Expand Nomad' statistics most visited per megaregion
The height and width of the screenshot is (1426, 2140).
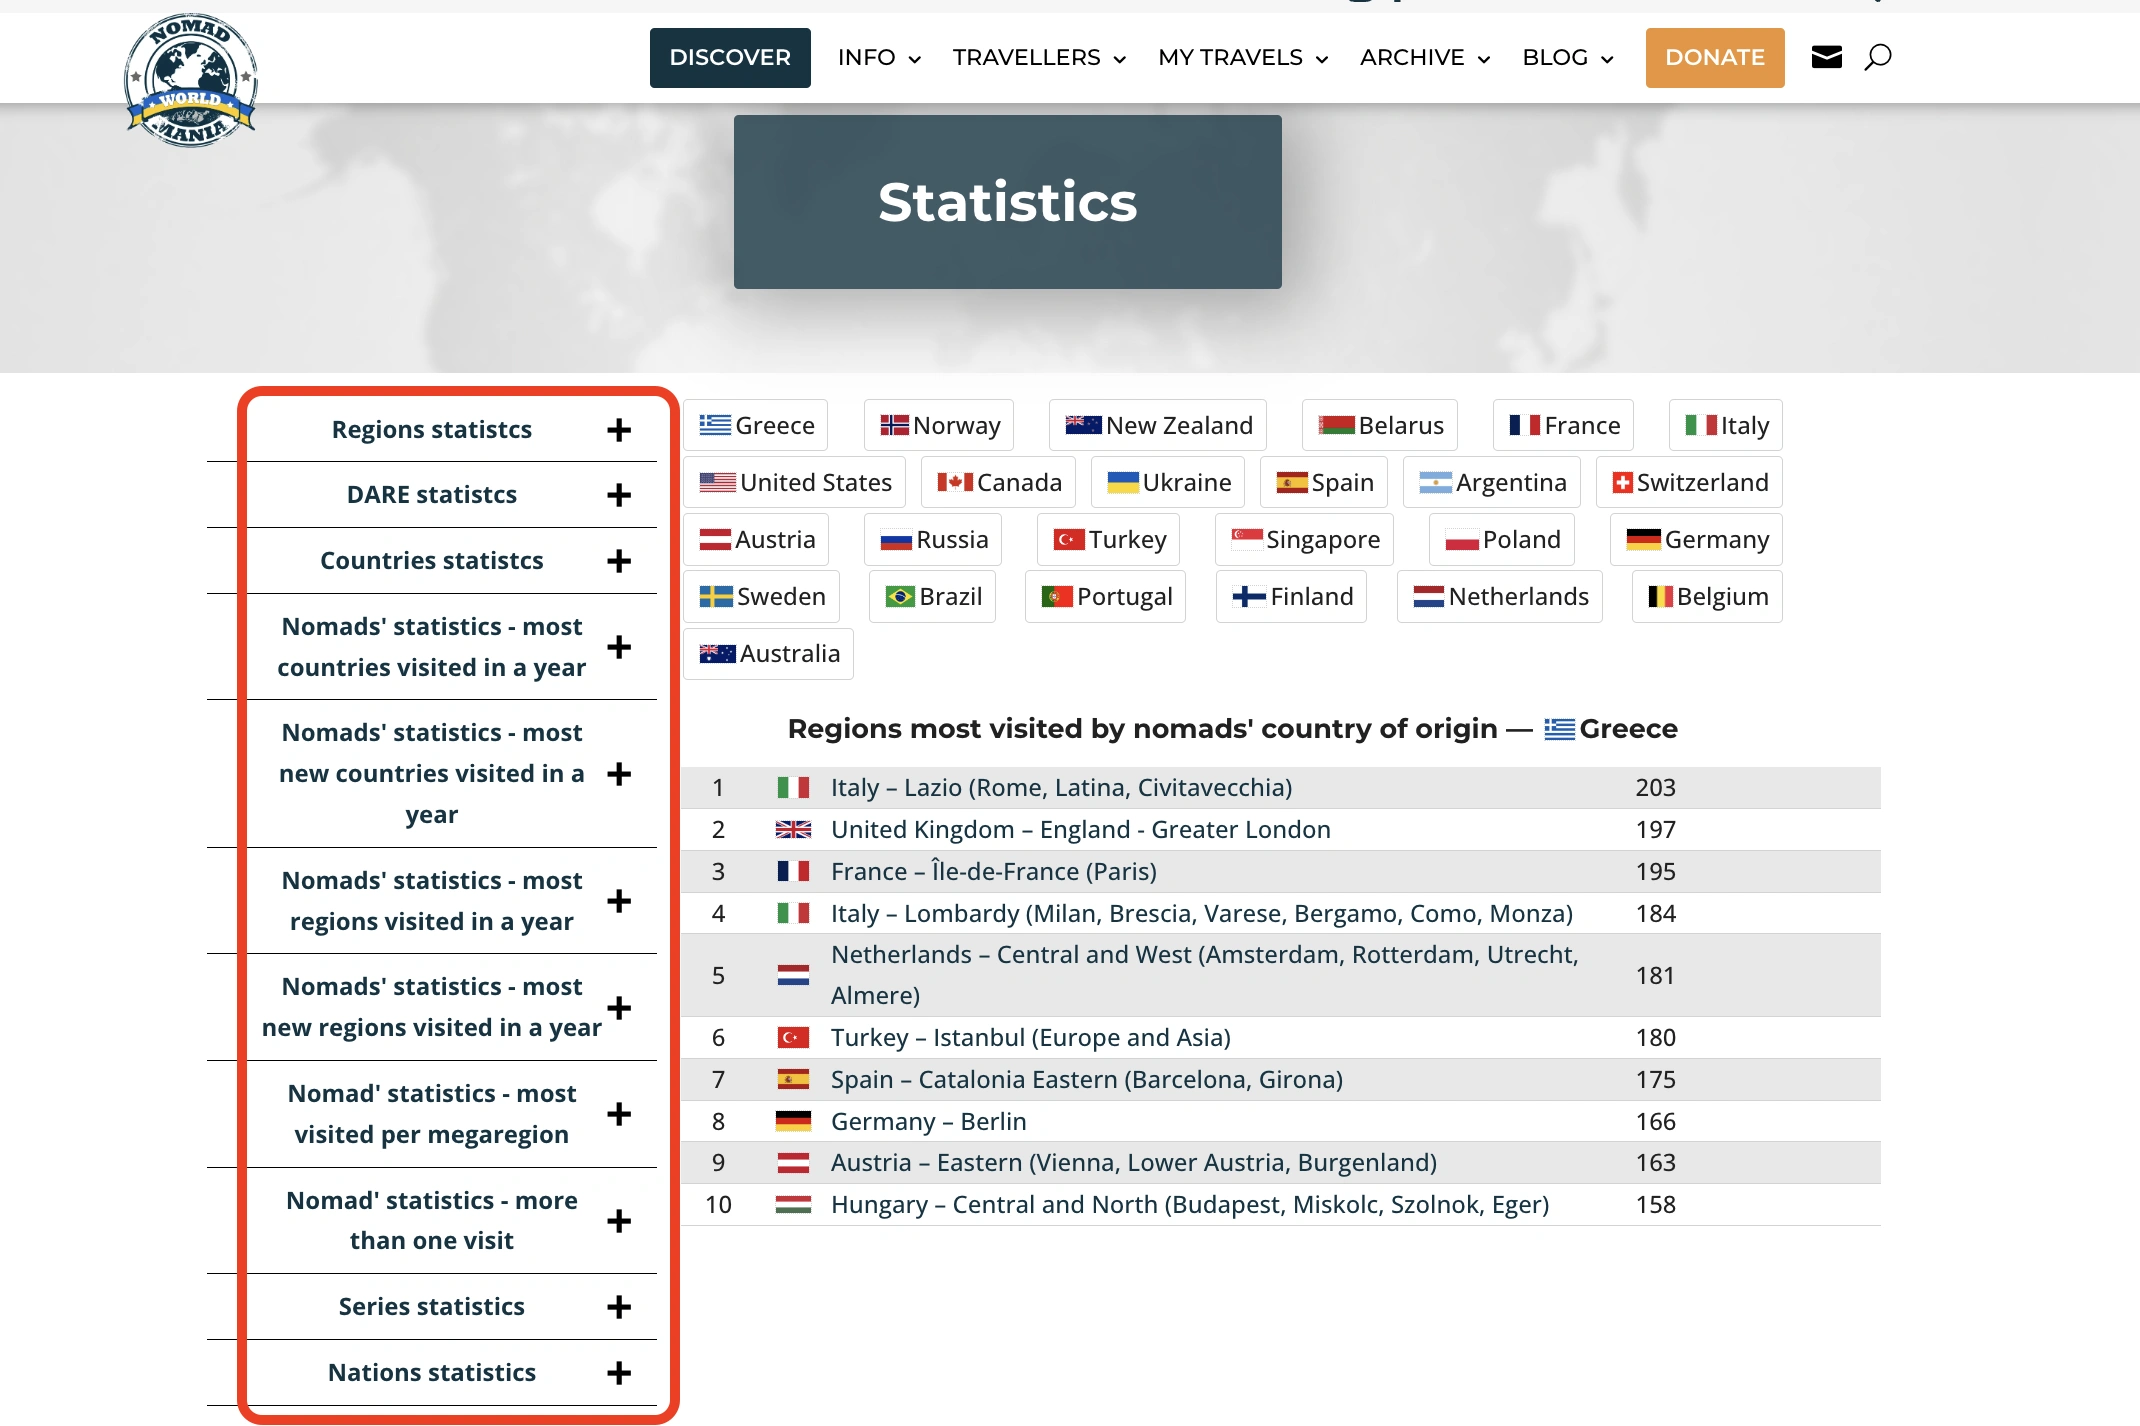[x=619, y=1114]
